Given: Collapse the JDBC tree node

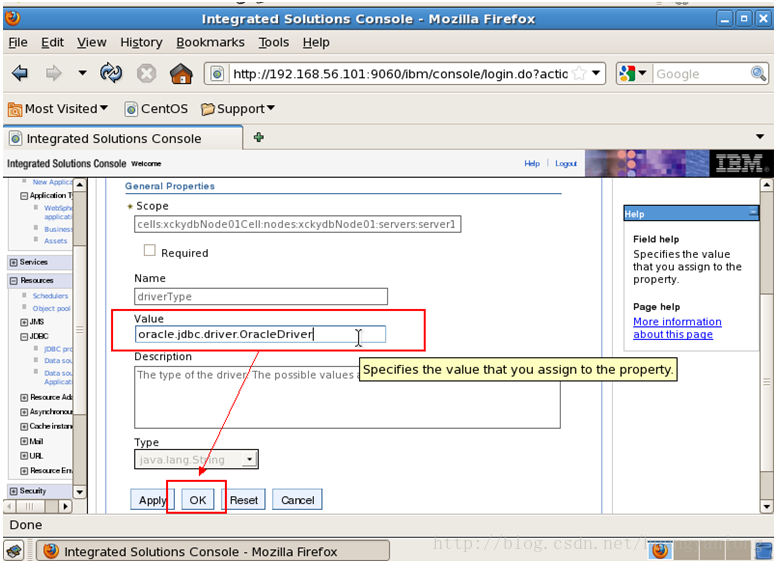Looking at the screenshot, I should click(24, 337).
